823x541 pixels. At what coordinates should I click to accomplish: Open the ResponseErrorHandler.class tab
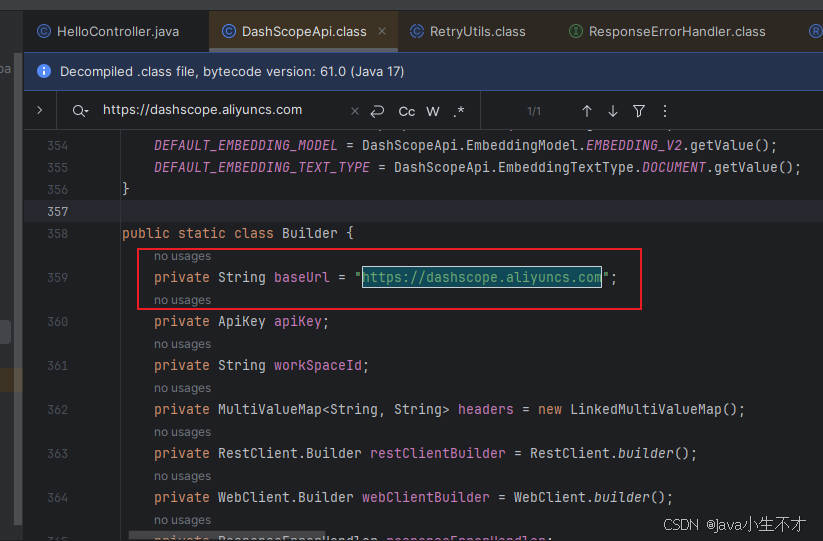[x=667, y=31]
